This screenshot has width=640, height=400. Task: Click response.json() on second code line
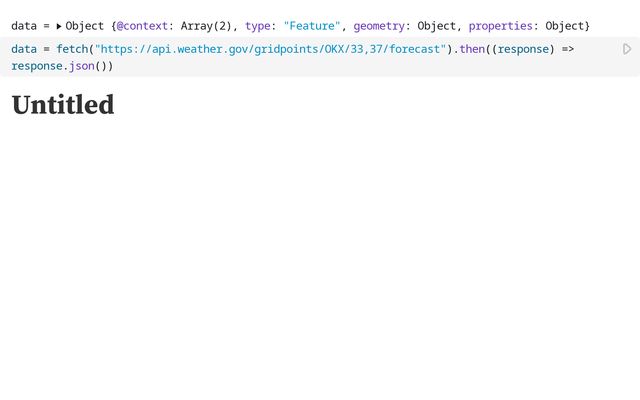[62, 66]
